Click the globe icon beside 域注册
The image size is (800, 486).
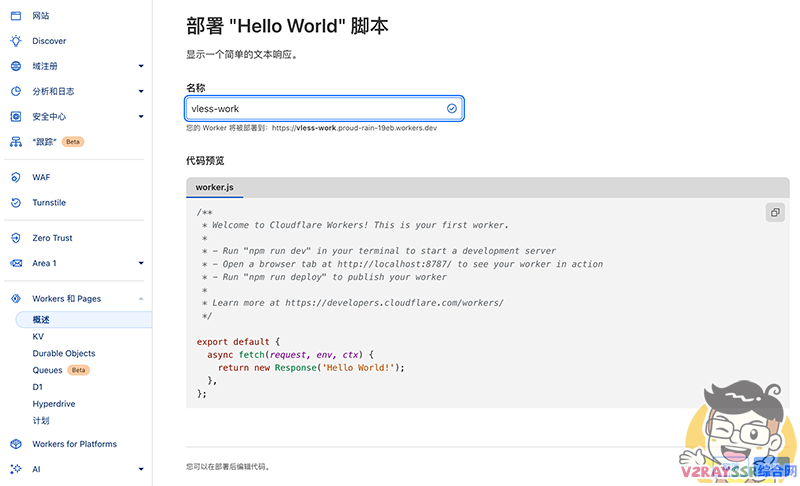15,66
